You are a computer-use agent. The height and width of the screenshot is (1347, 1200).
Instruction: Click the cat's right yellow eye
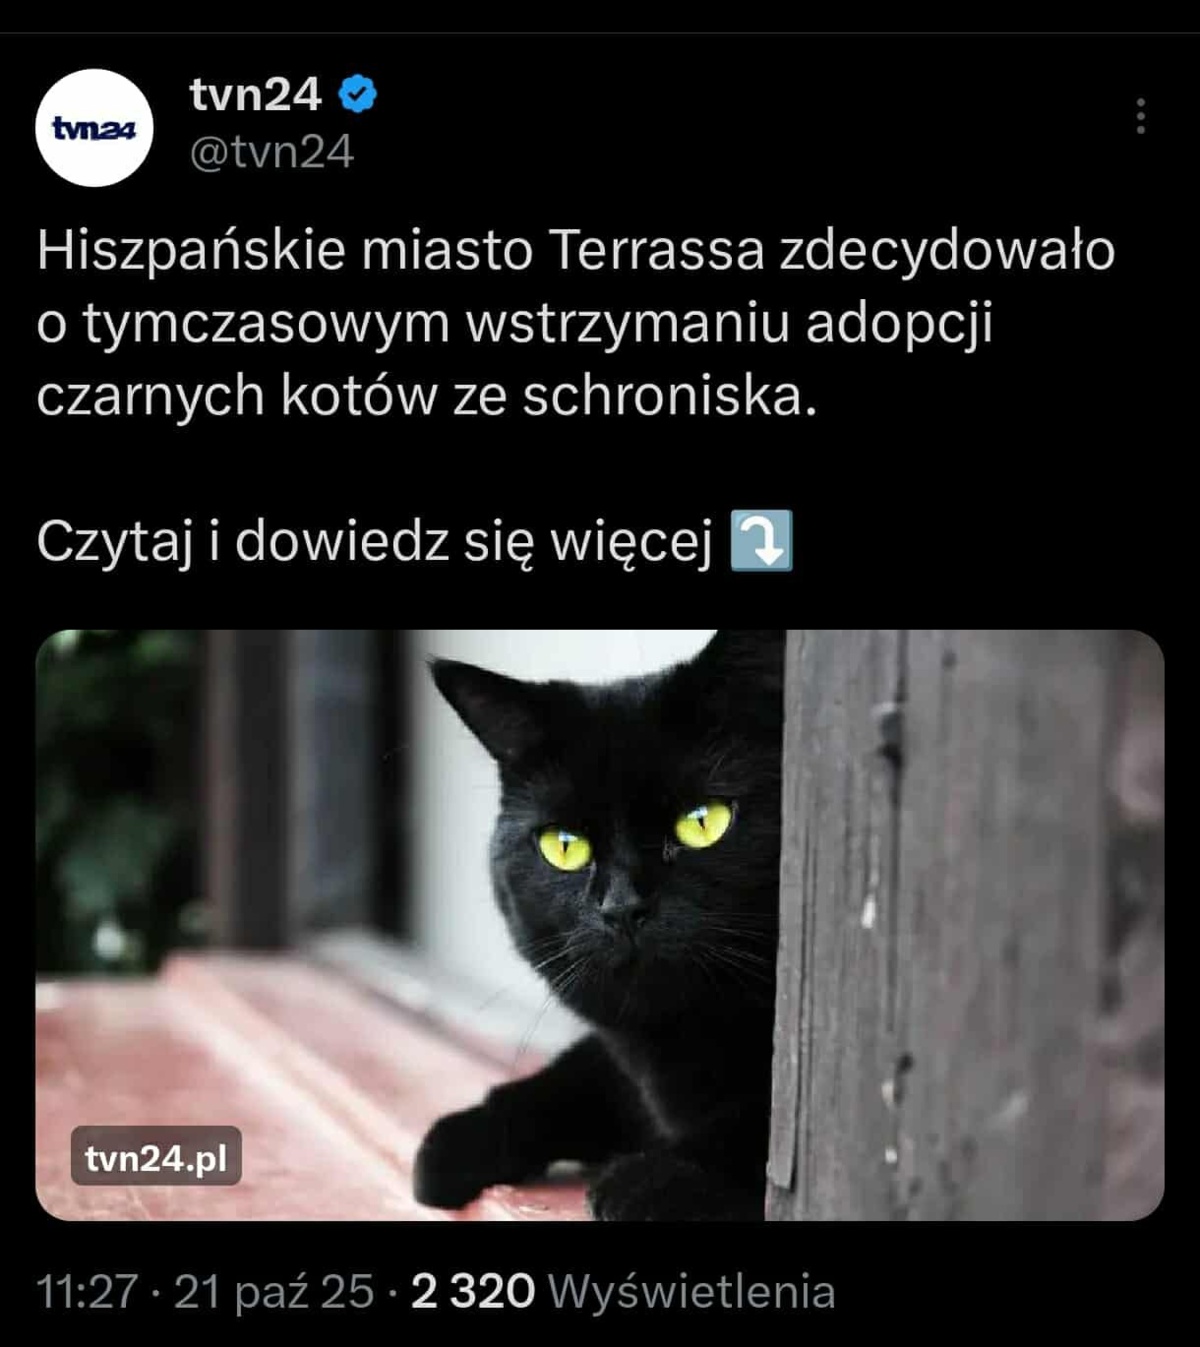[x=704, y=826]
